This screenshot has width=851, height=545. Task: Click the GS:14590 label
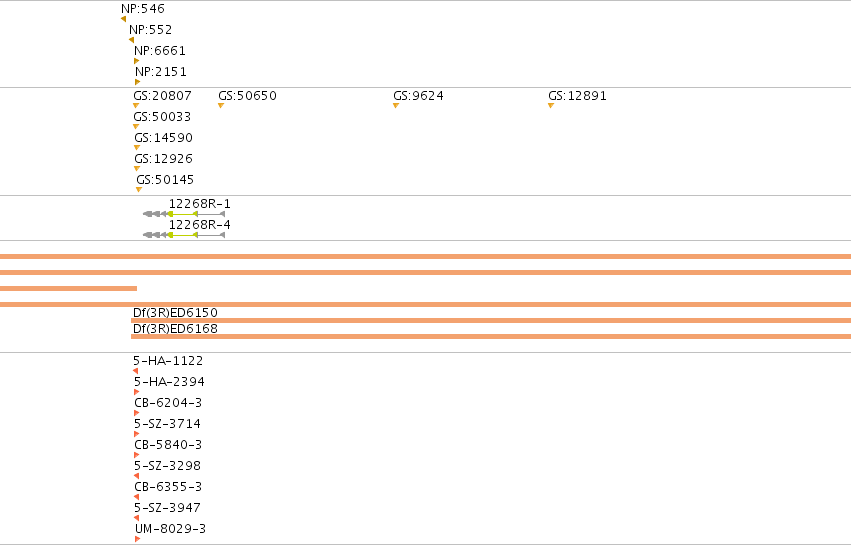pos(163,138)
